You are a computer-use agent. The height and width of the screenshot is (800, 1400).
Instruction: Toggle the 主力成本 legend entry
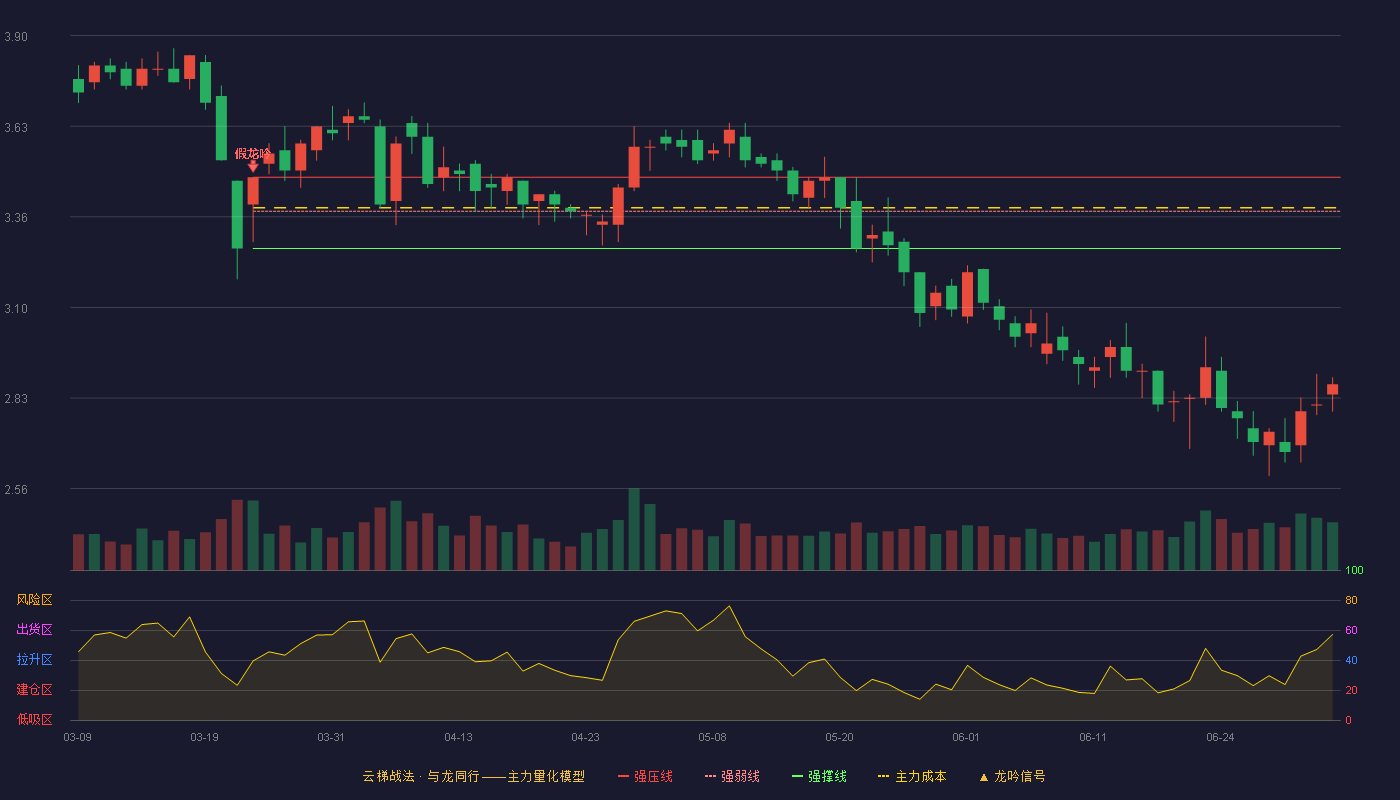(x=912, y=776)
